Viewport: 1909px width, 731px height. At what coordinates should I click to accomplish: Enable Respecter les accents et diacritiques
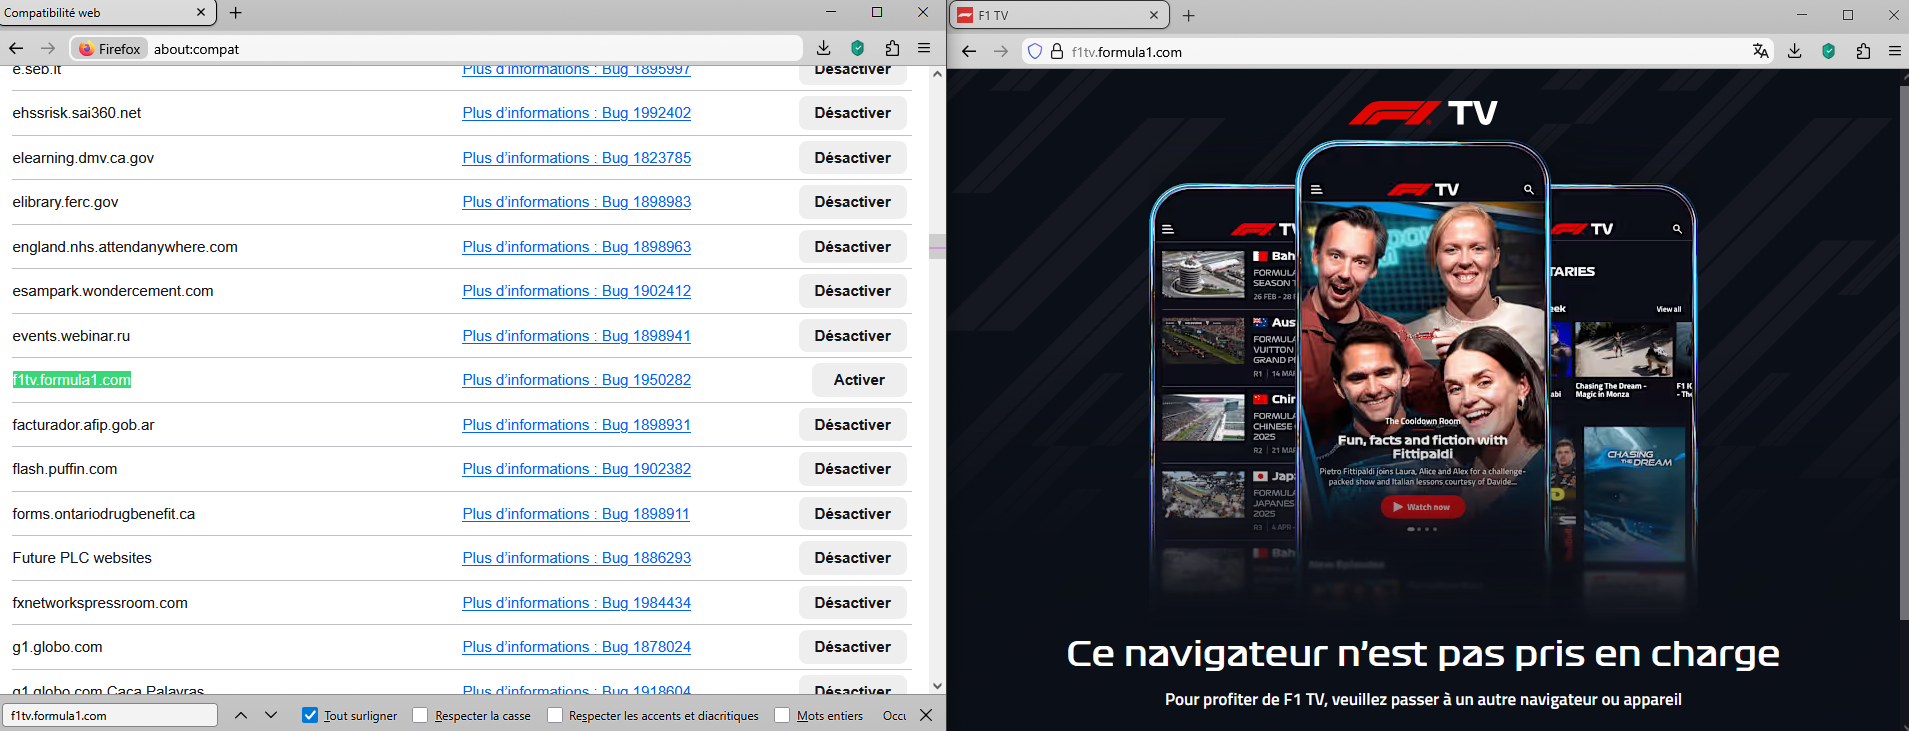click(554, 715)
